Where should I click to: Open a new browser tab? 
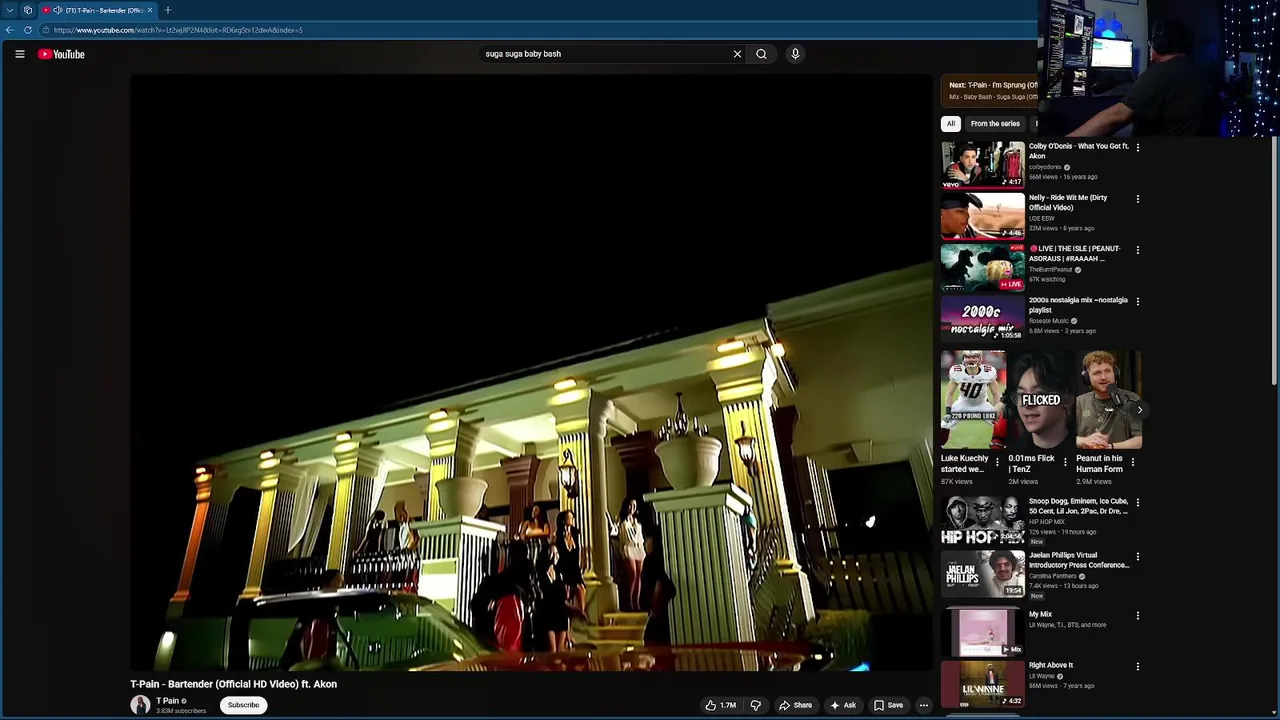[168, 10]
